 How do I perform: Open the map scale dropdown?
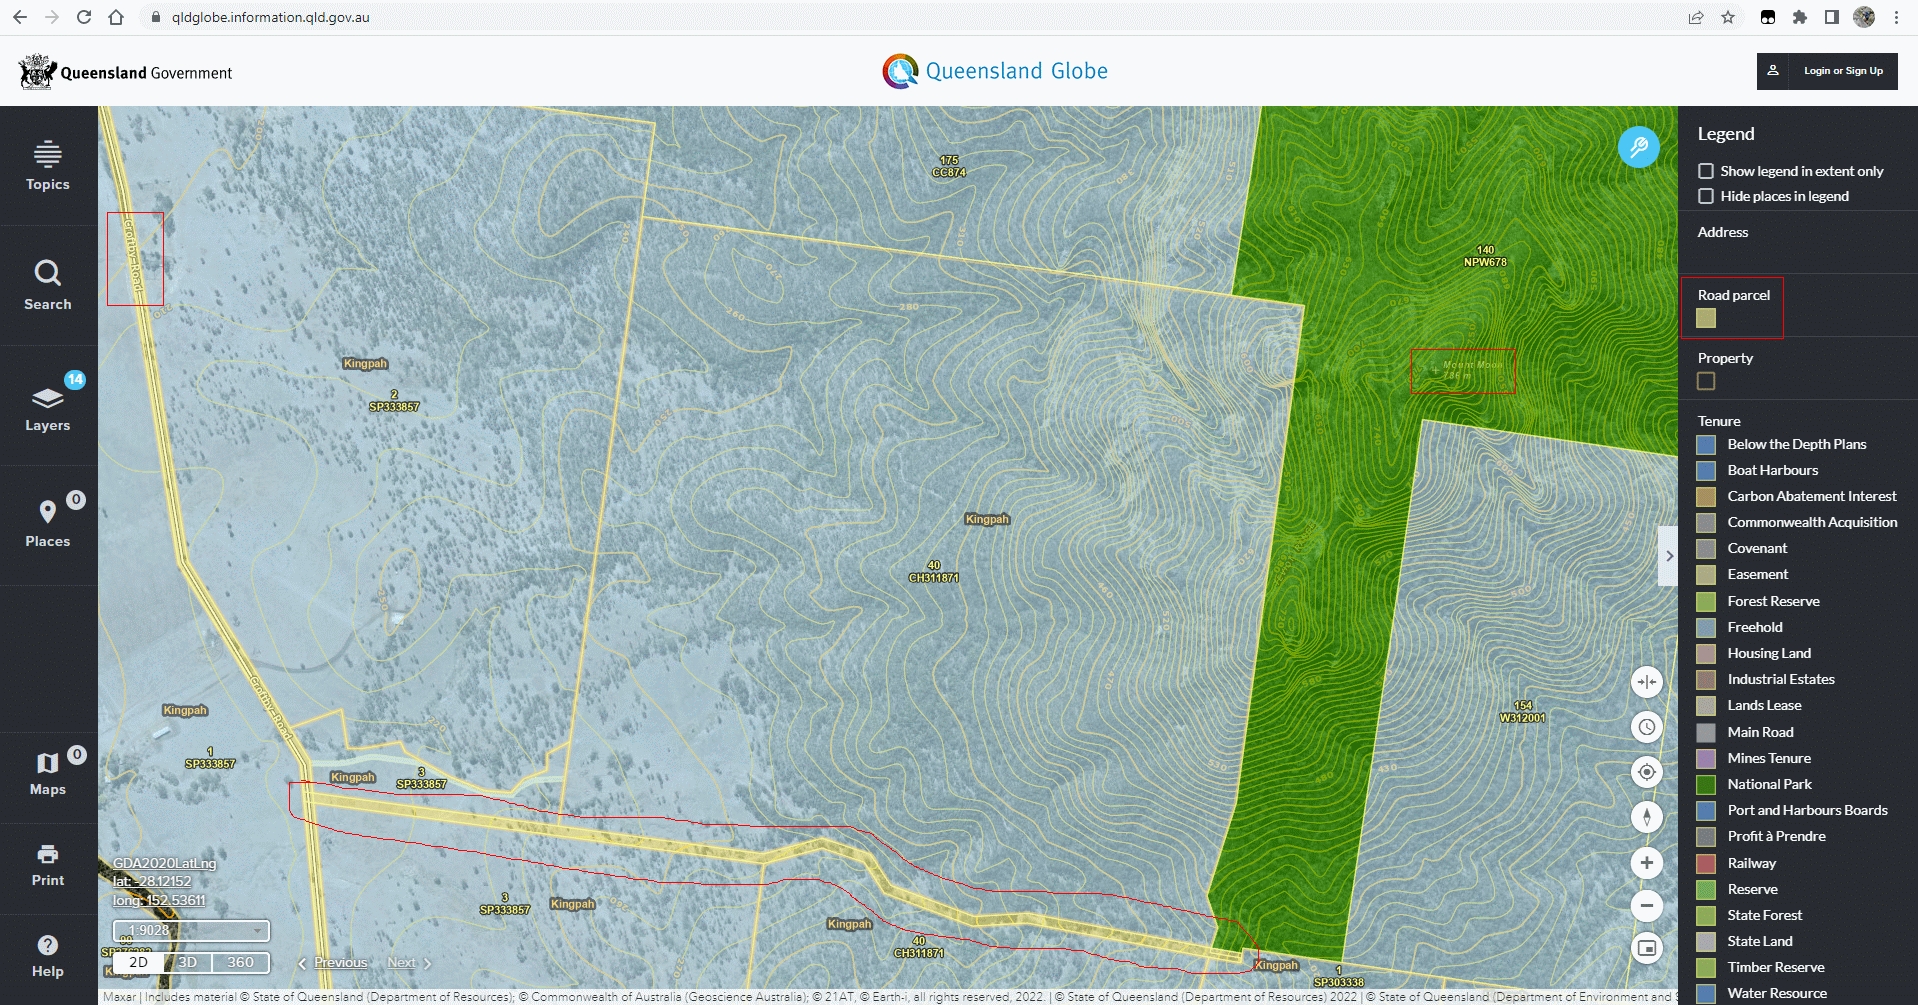click(191, 930)
